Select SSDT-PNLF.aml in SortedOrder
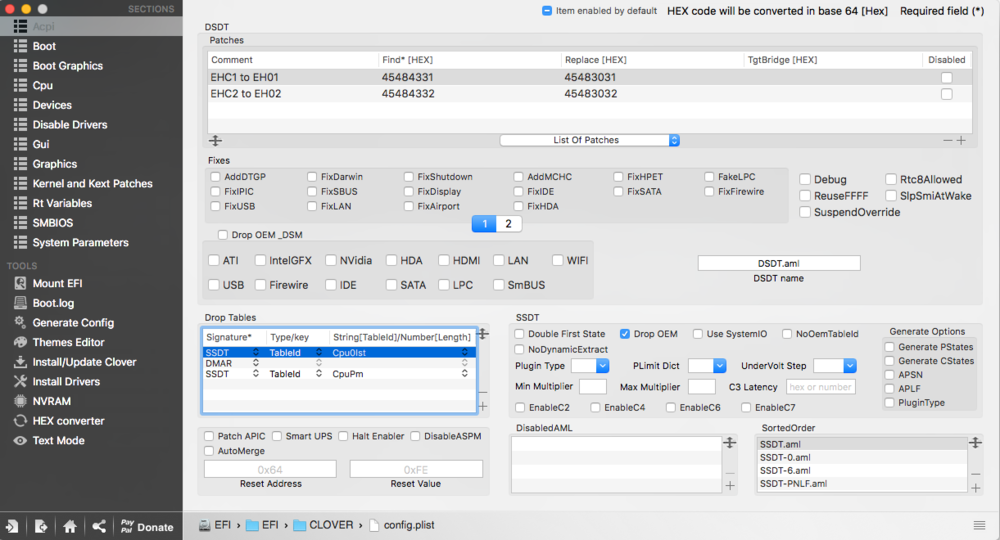 pos(862,484)
